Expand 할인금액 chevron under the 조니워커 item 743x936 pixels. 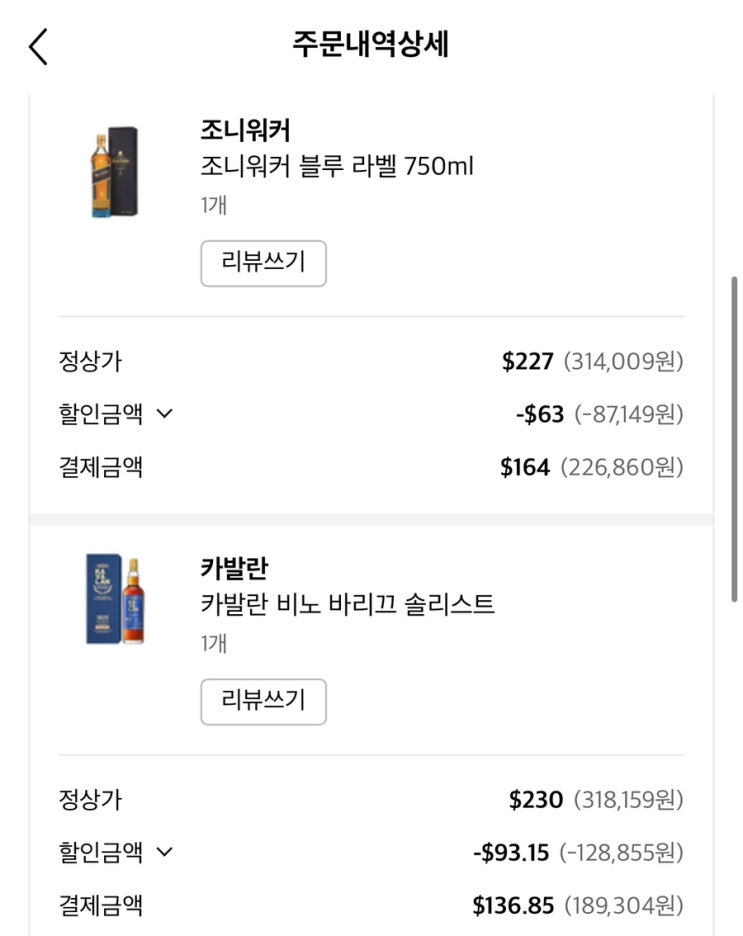click(x=166, y=414)
